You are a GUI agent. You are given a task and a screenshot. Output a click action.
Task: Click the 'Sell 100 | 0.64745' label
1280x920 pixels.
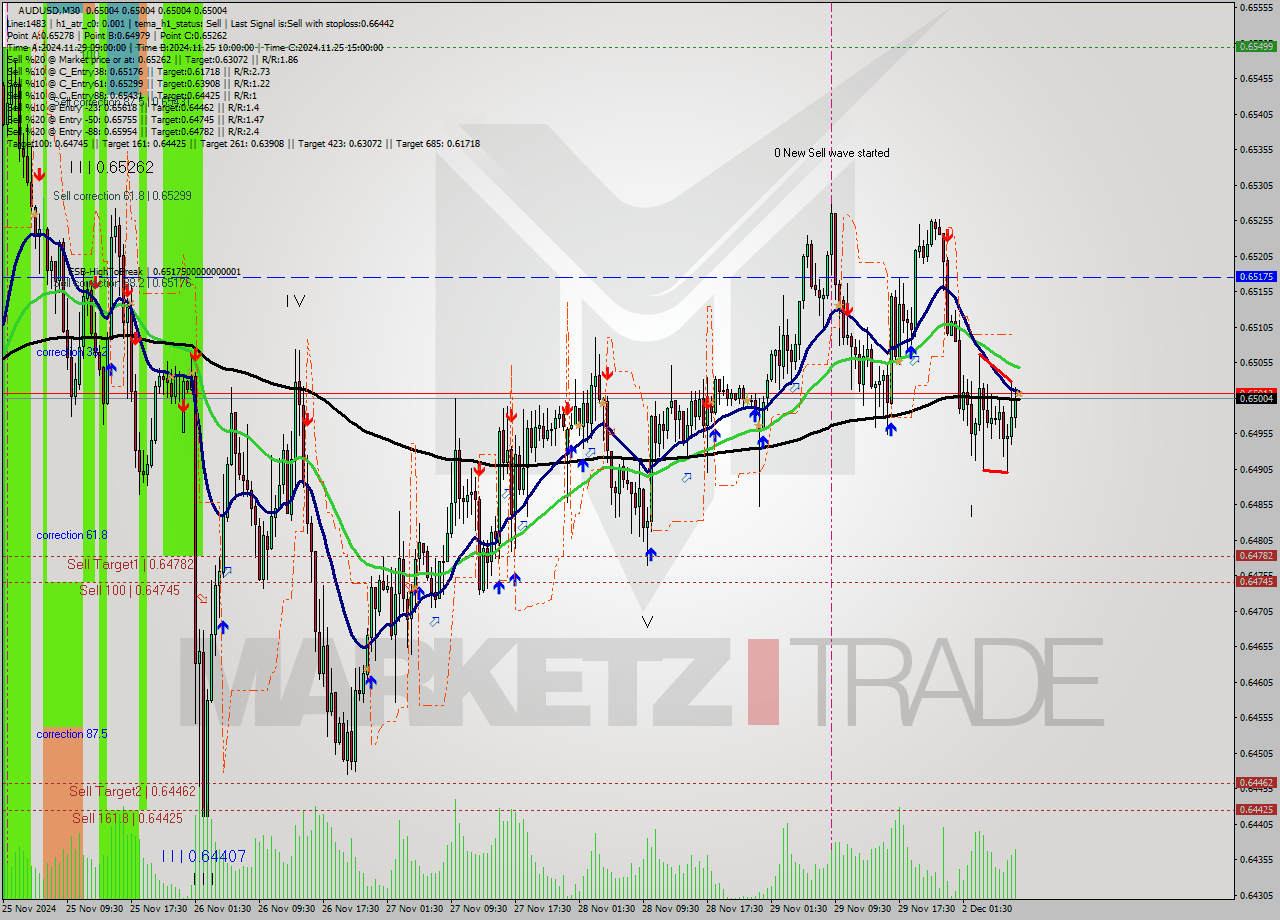[130, 590]
